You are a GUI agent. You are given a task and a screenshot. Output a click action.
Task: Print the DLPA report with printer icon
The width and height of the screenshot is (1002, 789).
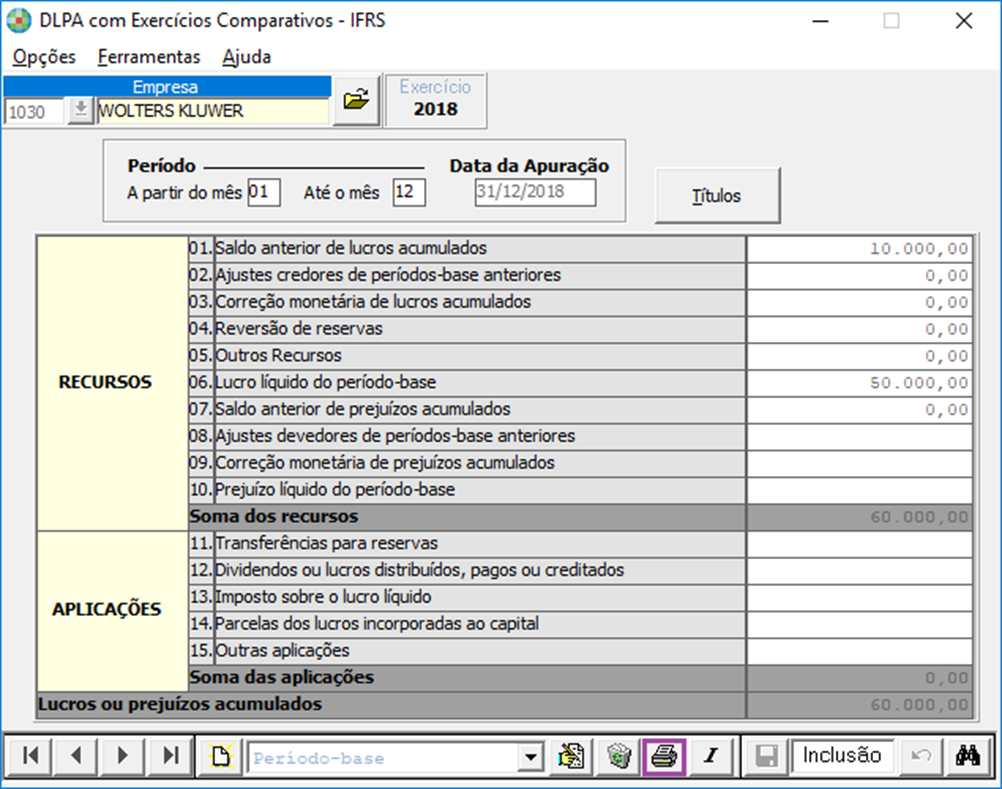[665, 756]
